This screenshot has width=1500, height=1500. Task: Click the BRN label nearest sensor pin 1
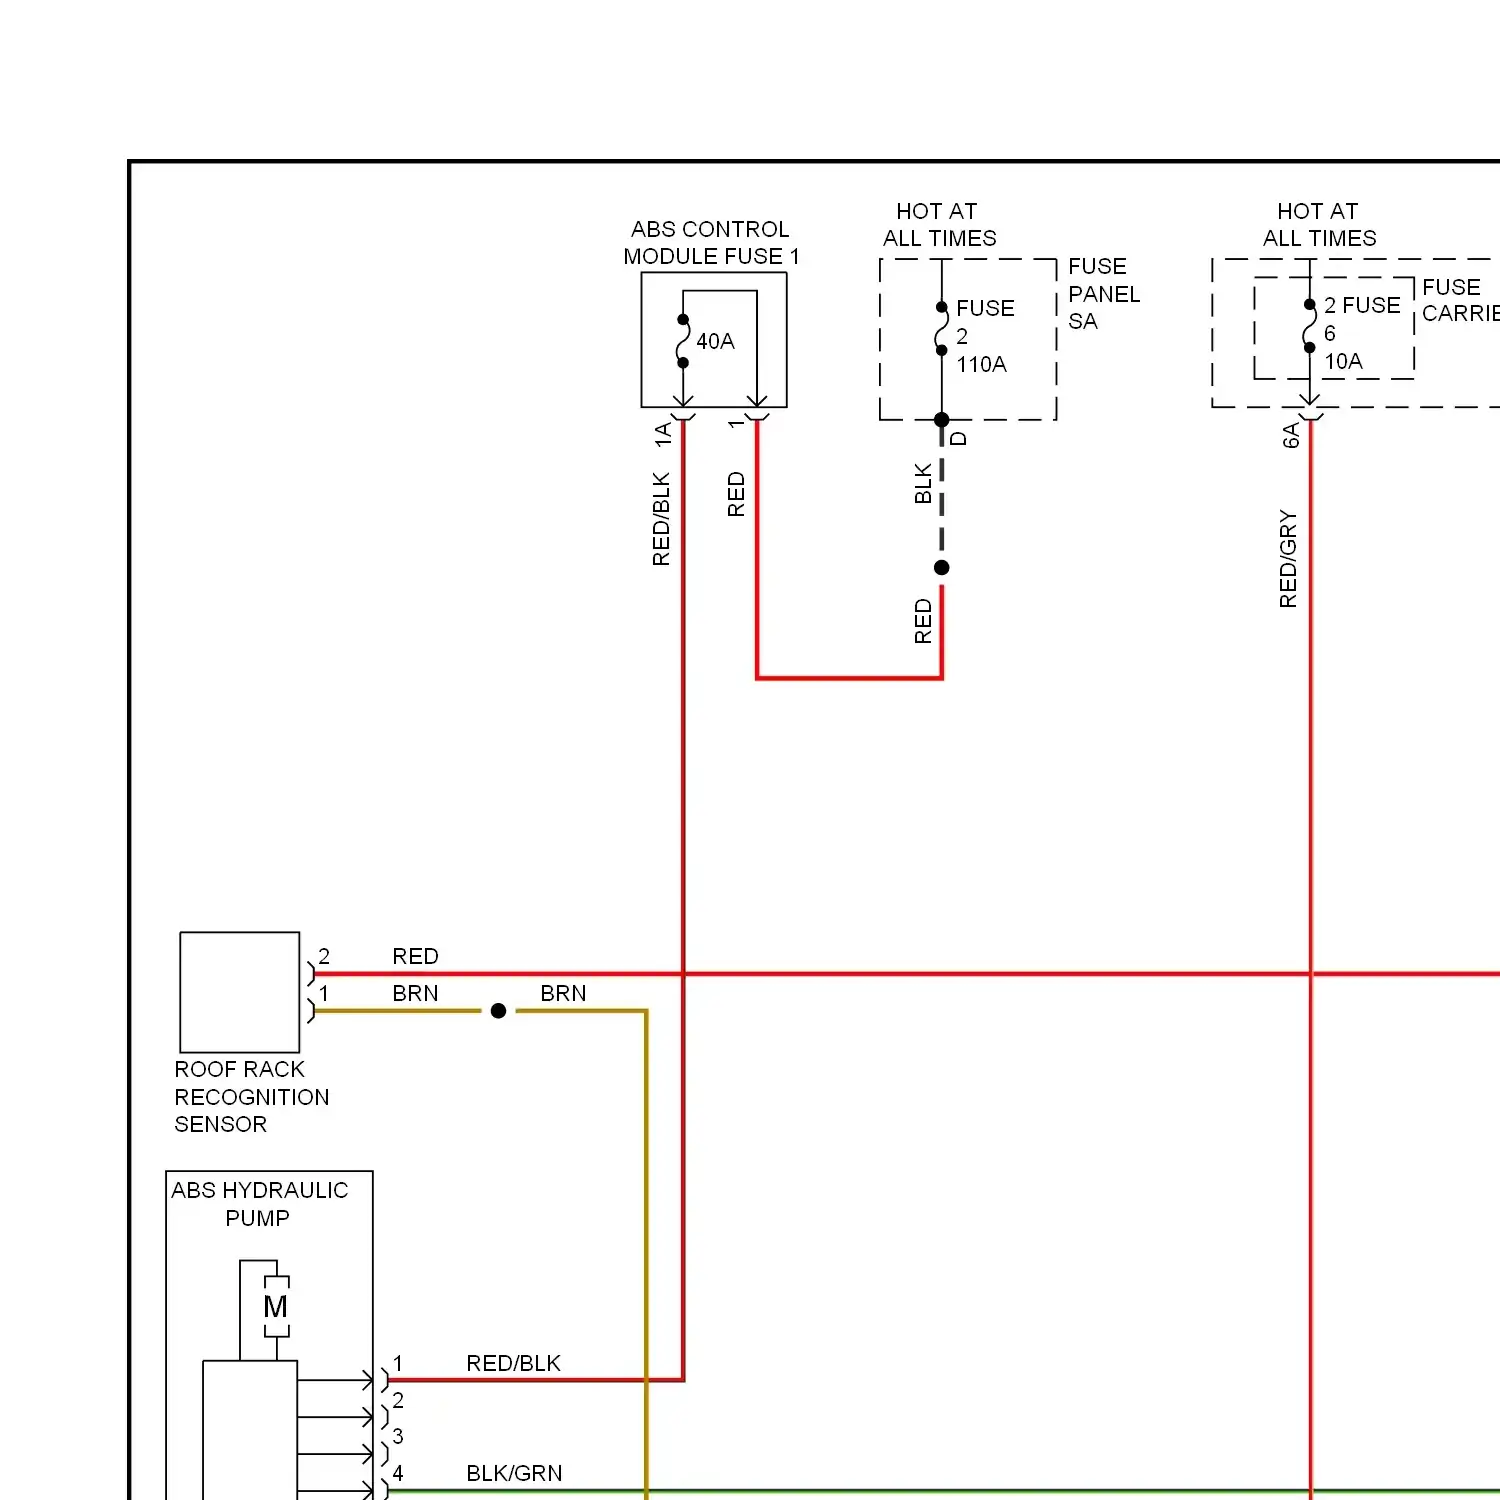415,994
